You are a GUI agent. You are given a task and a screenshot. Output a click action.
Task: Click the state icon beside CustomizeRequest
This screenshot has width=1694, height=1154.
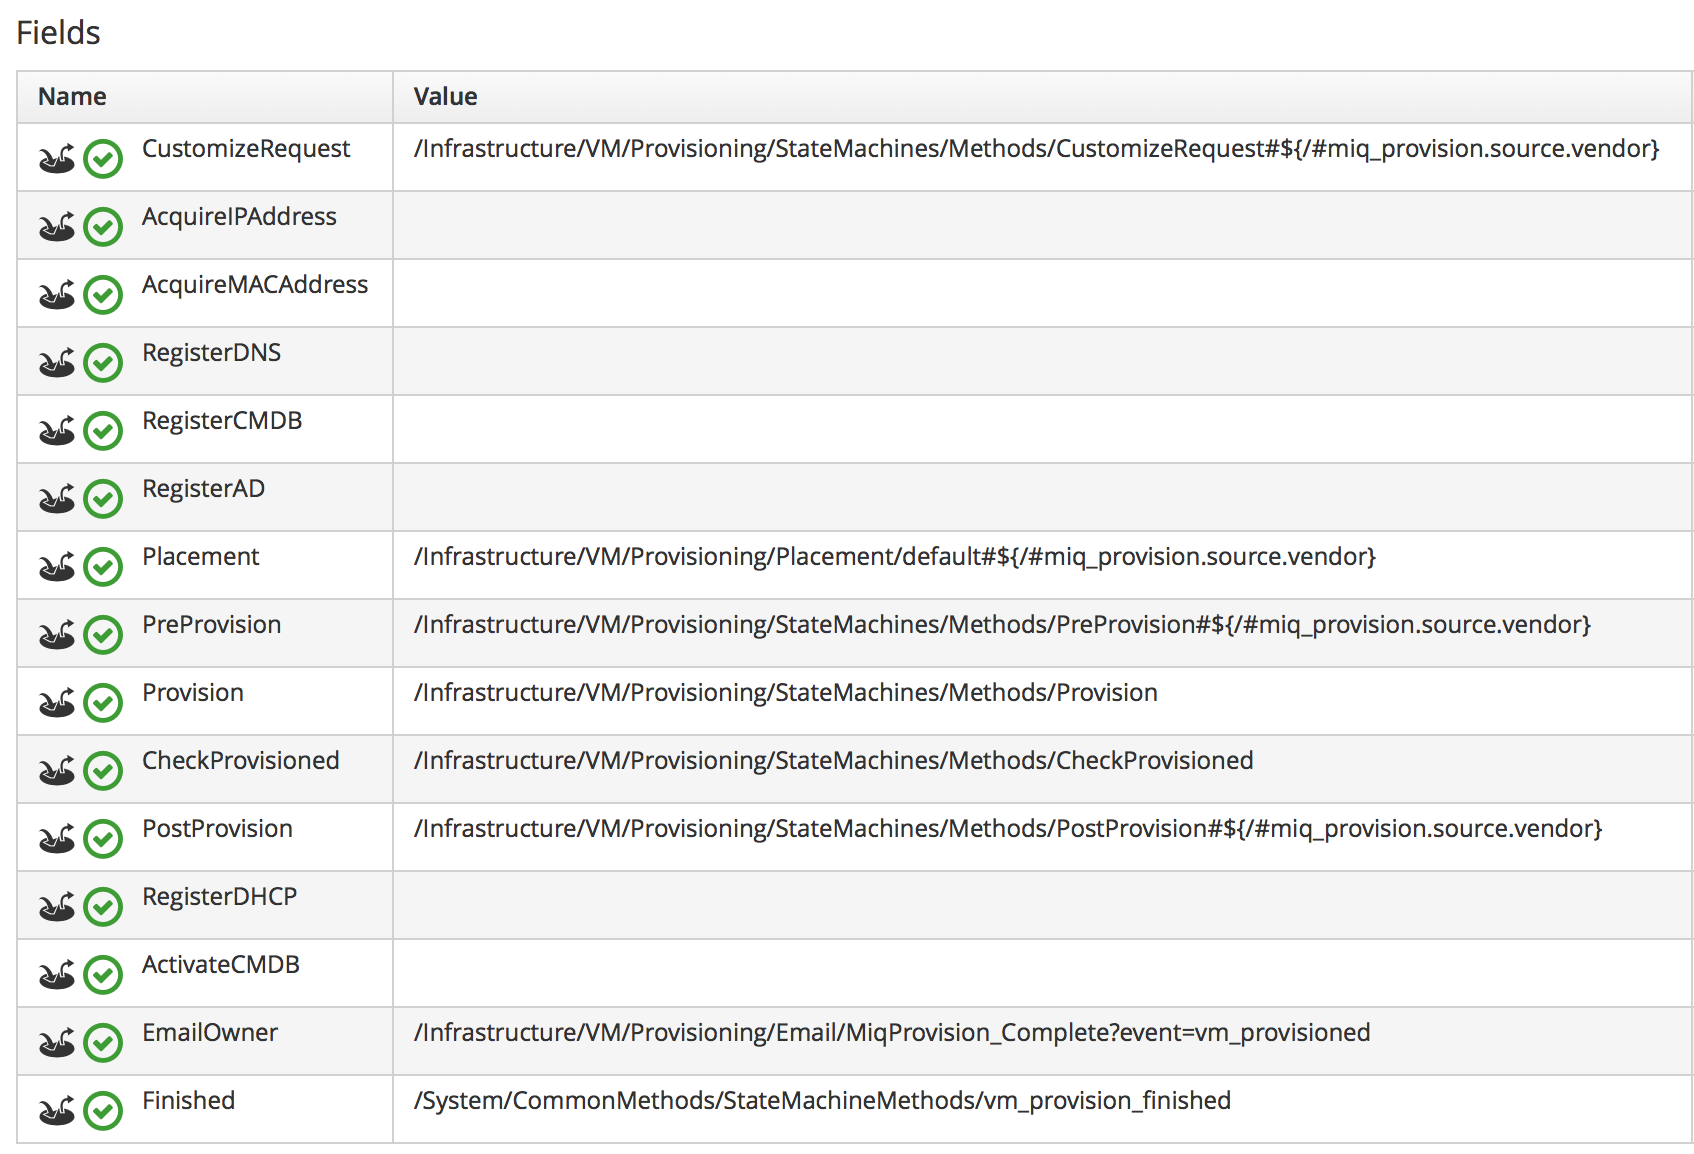pyautogui.click(x=57, y=159)
